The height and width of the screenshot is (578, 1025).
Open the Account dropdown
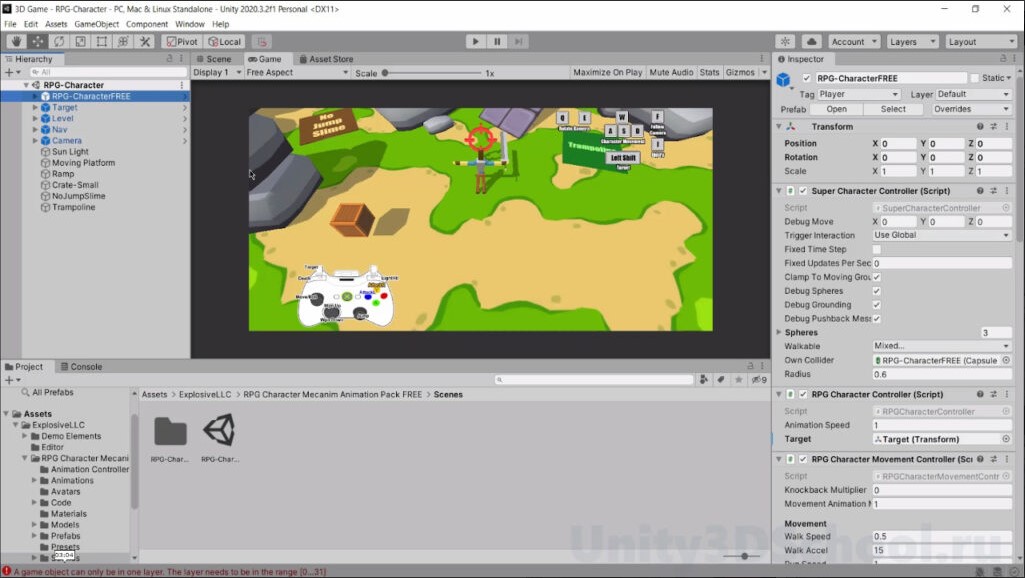pos(854,41)
